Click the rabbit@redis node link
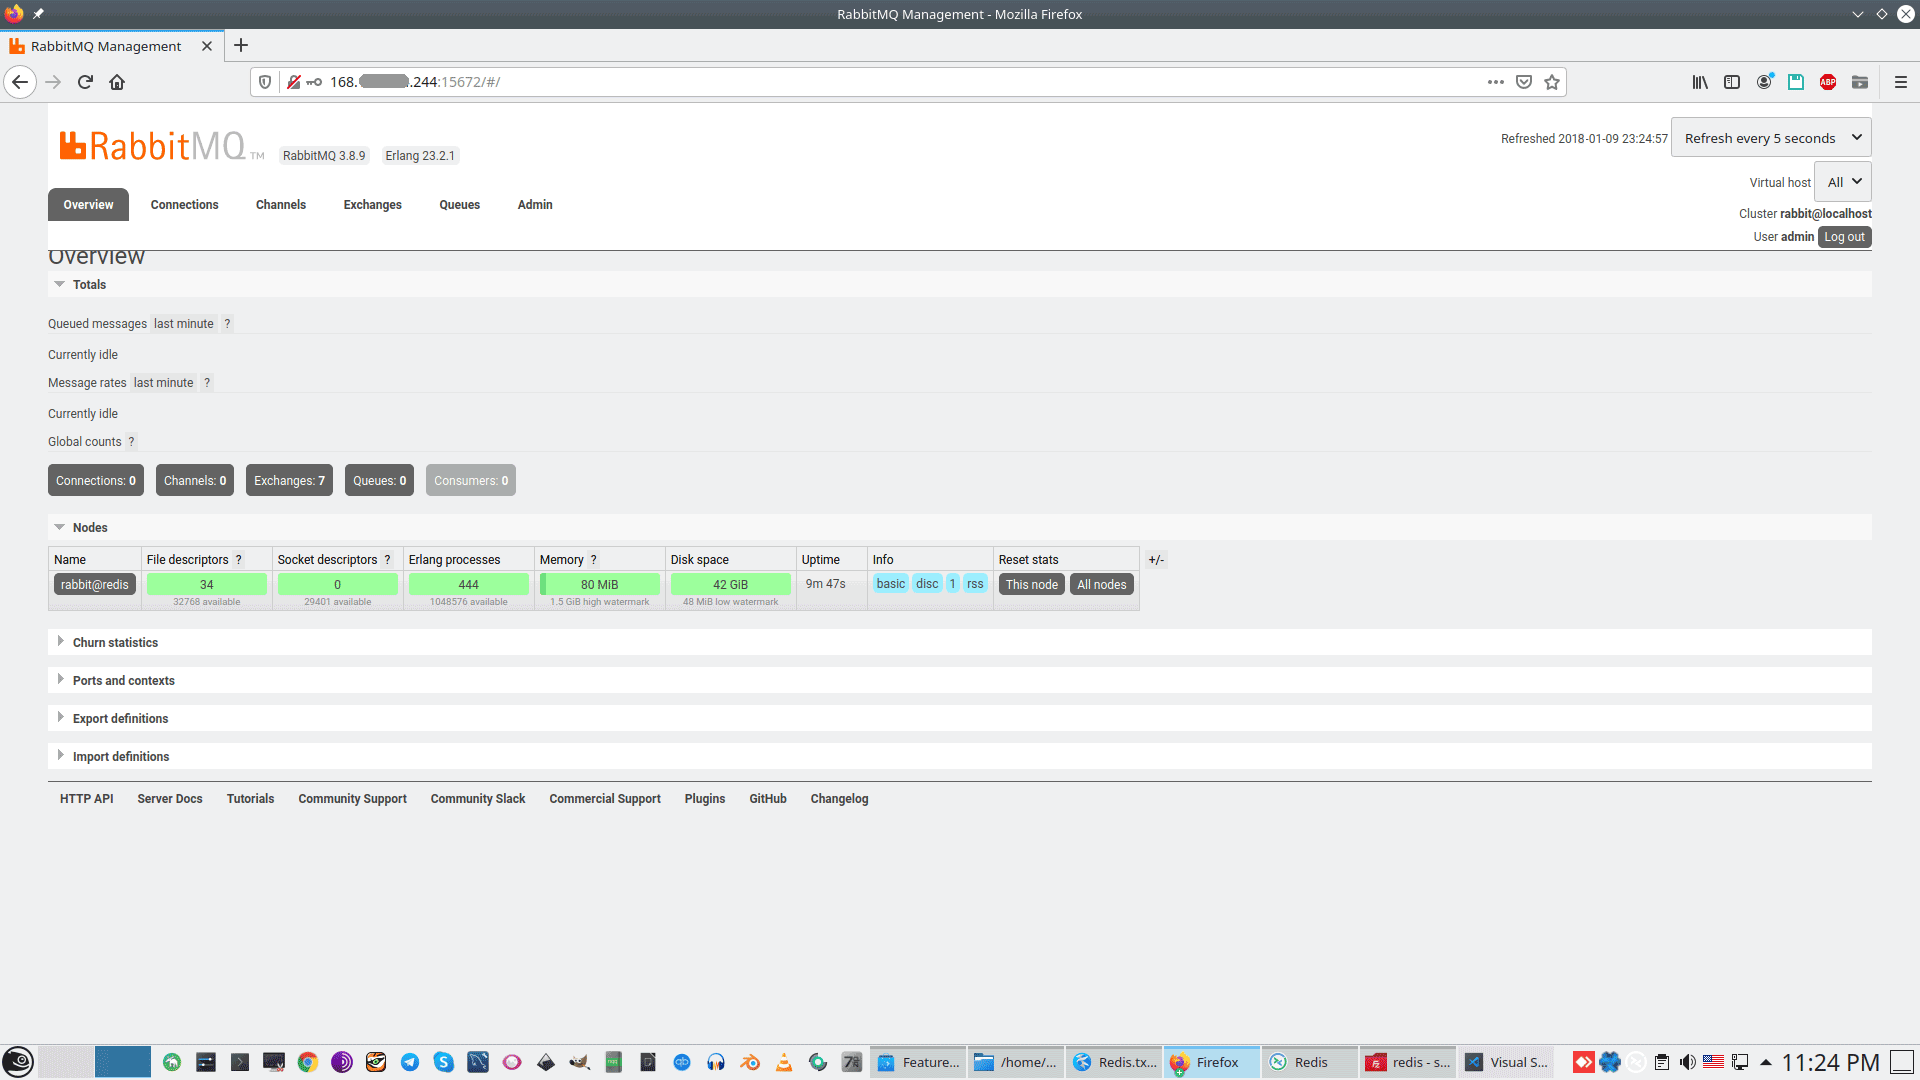This screenshot has height=1080, width=1920. 94,585
